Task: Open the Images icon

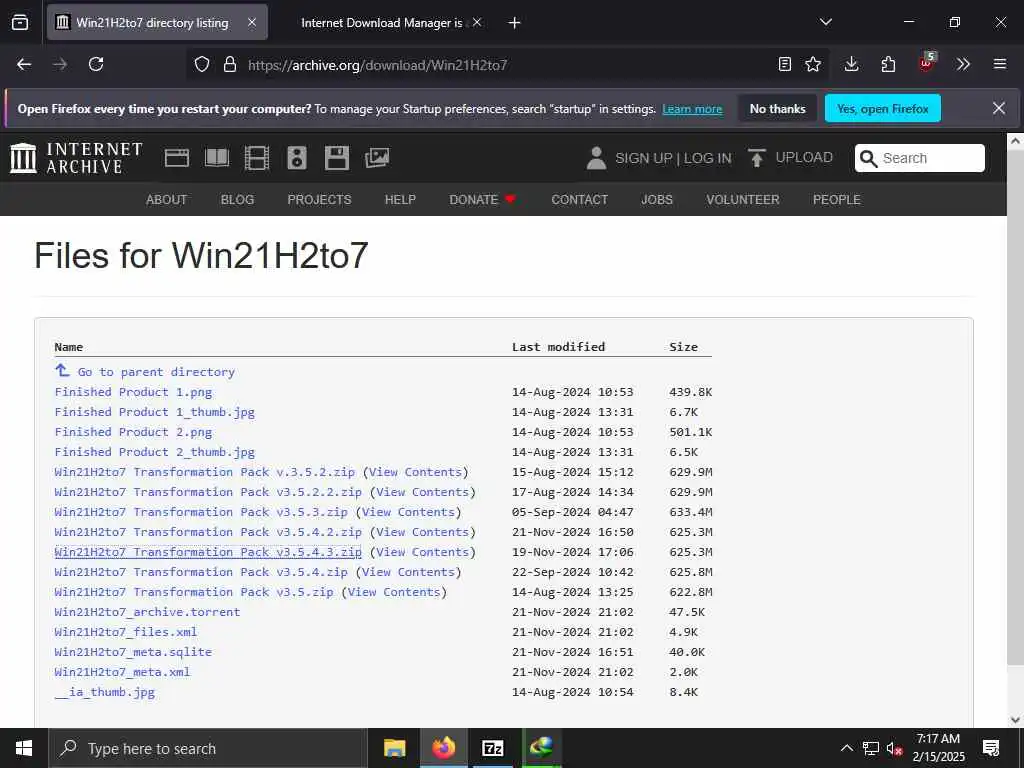Action: coord(377,158)
